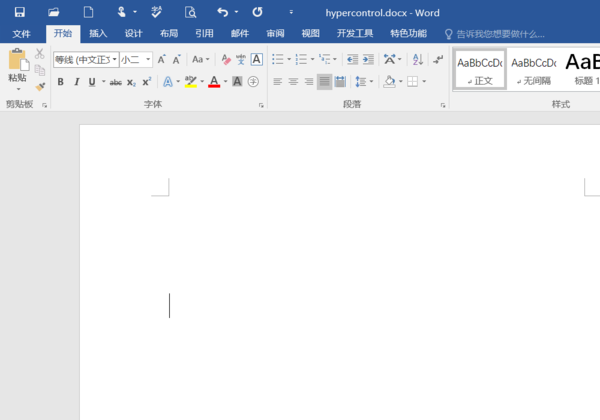Increase paragraph indent
The image size is (600, 420).
(x=368, y=59)
